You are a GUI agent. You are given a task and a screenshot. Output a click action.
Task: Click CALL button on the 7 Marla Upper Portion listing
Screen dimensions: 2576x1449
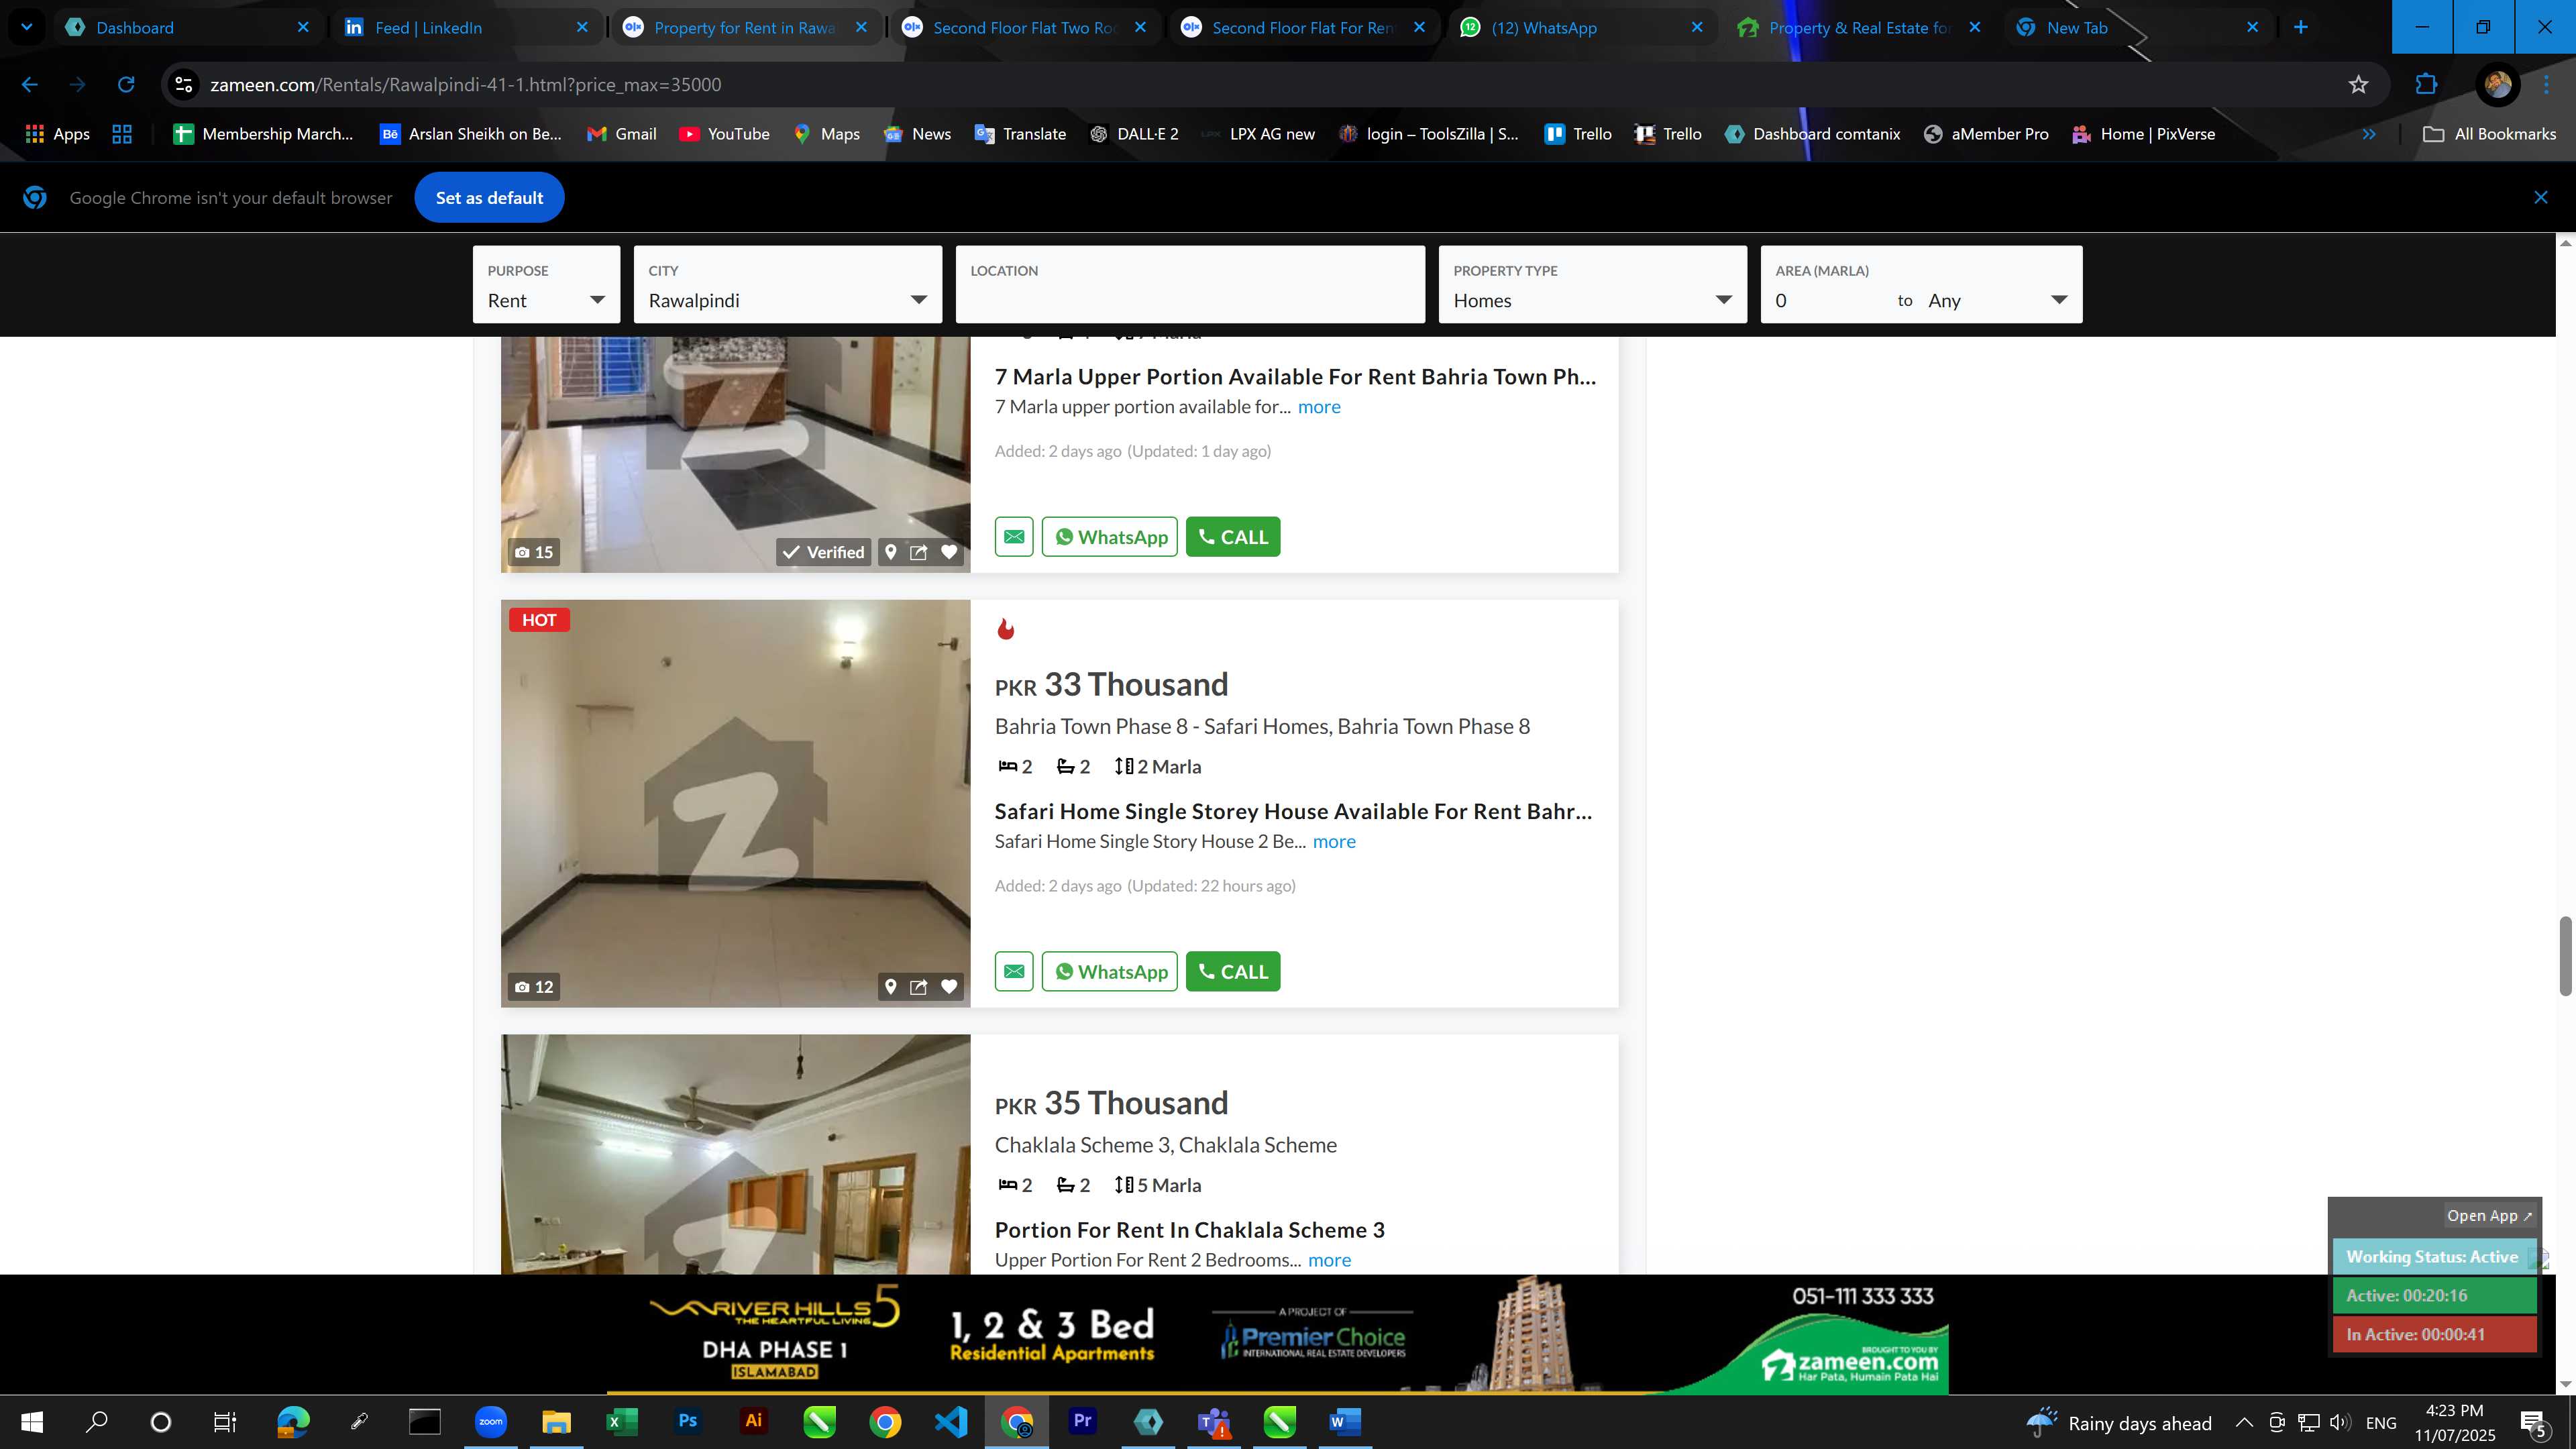[1233, 537]
